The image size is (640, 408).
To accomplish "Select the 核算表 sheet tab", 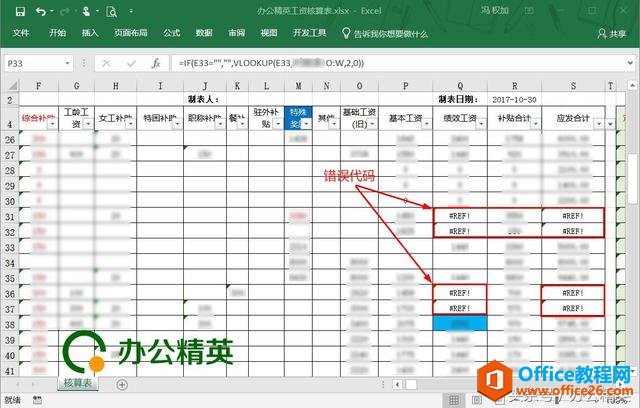I will coord(78,384).
